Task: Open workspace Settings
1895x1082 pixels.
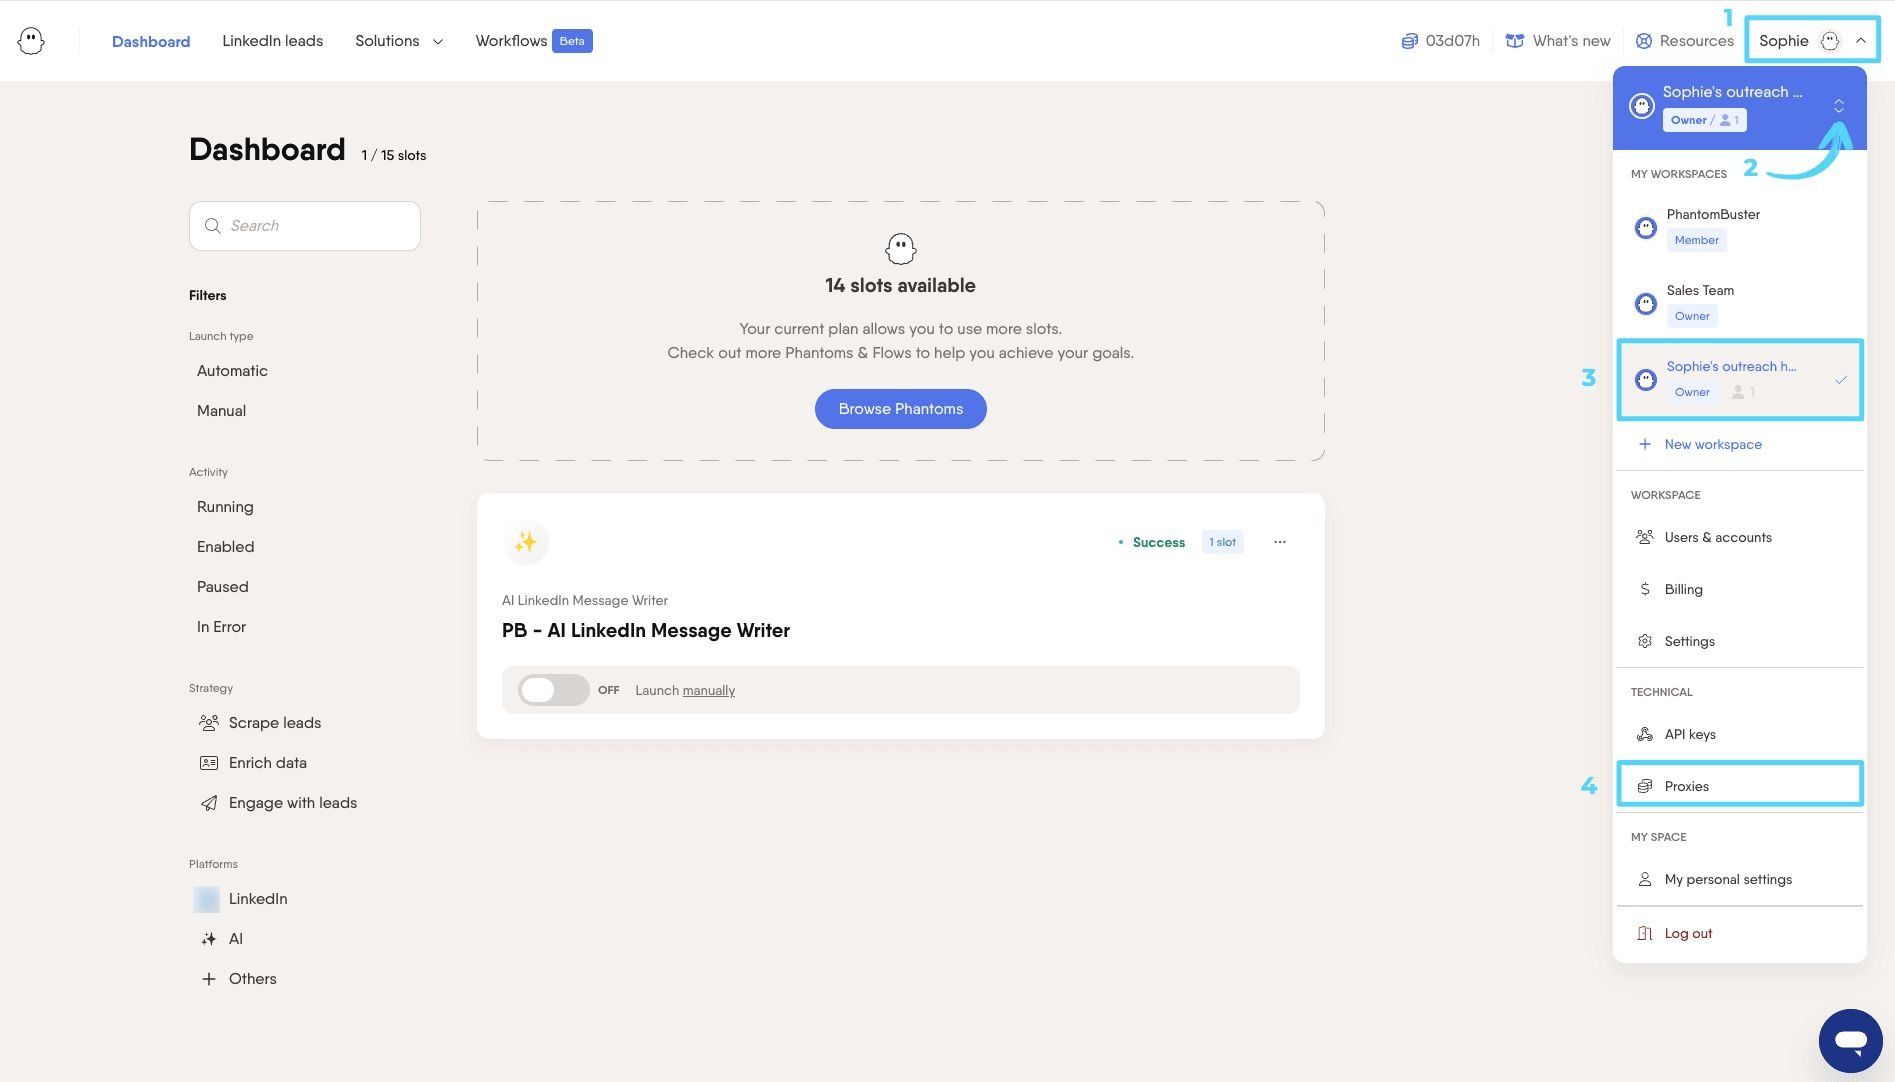Action: click(x=1740, y=641)
